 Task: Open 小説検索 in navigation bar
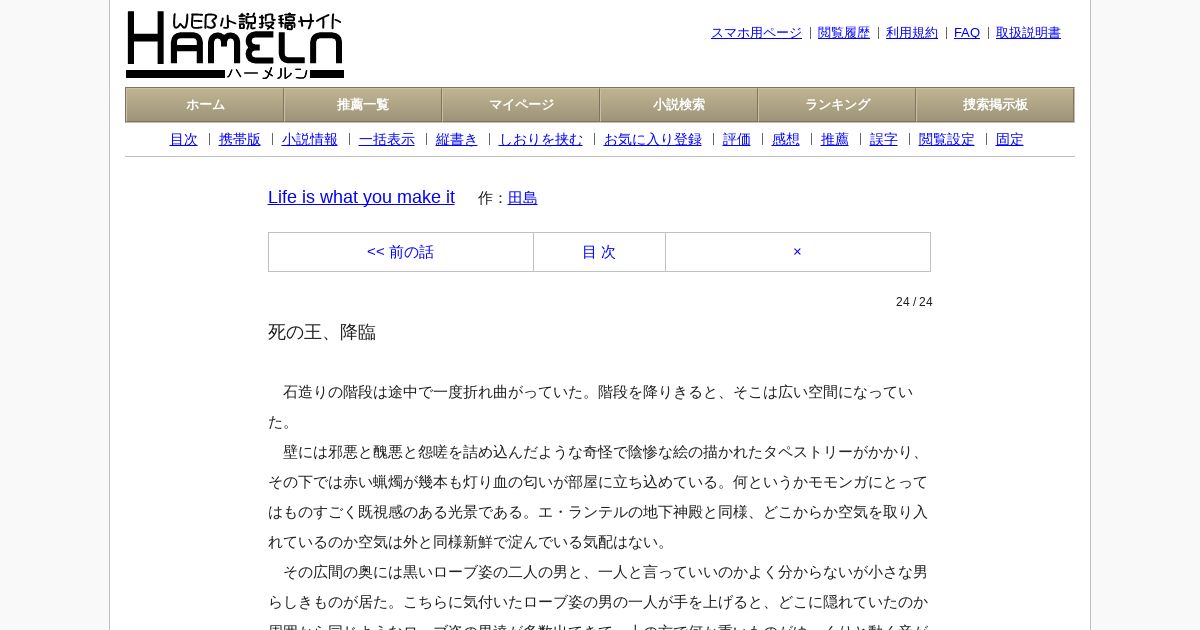pyautogui.click(x=679, y=105)
